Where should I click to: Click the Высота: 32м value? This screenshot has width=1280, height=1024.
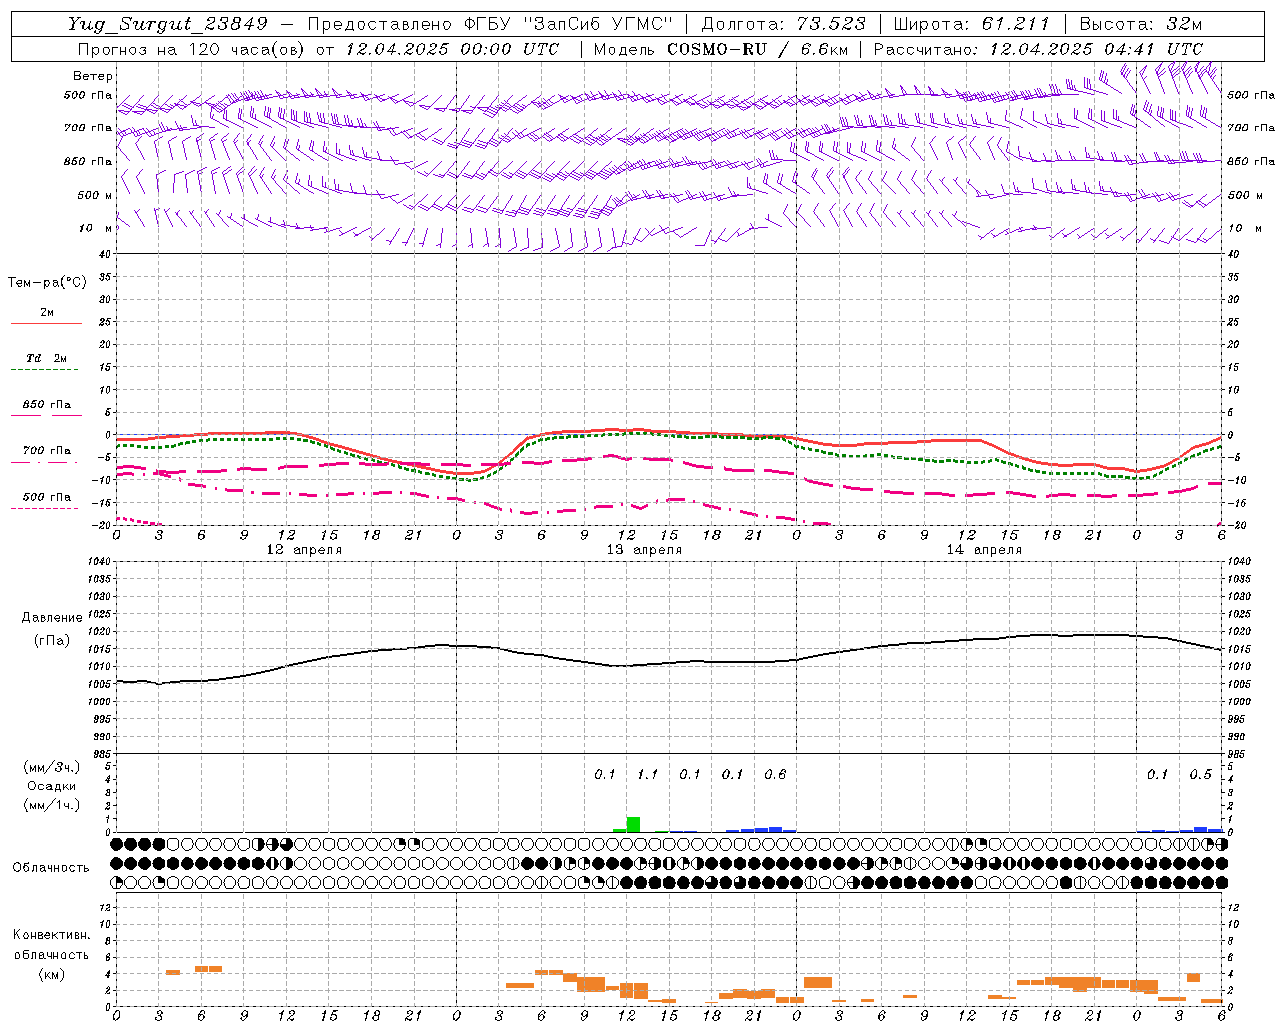[x=1140, y=24]
